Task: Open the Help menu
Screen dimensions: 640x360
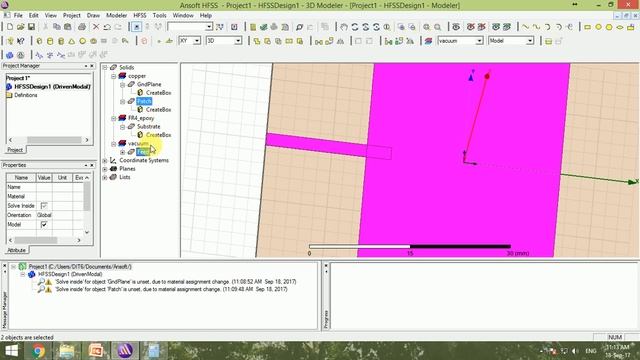Action: (206, 16)
